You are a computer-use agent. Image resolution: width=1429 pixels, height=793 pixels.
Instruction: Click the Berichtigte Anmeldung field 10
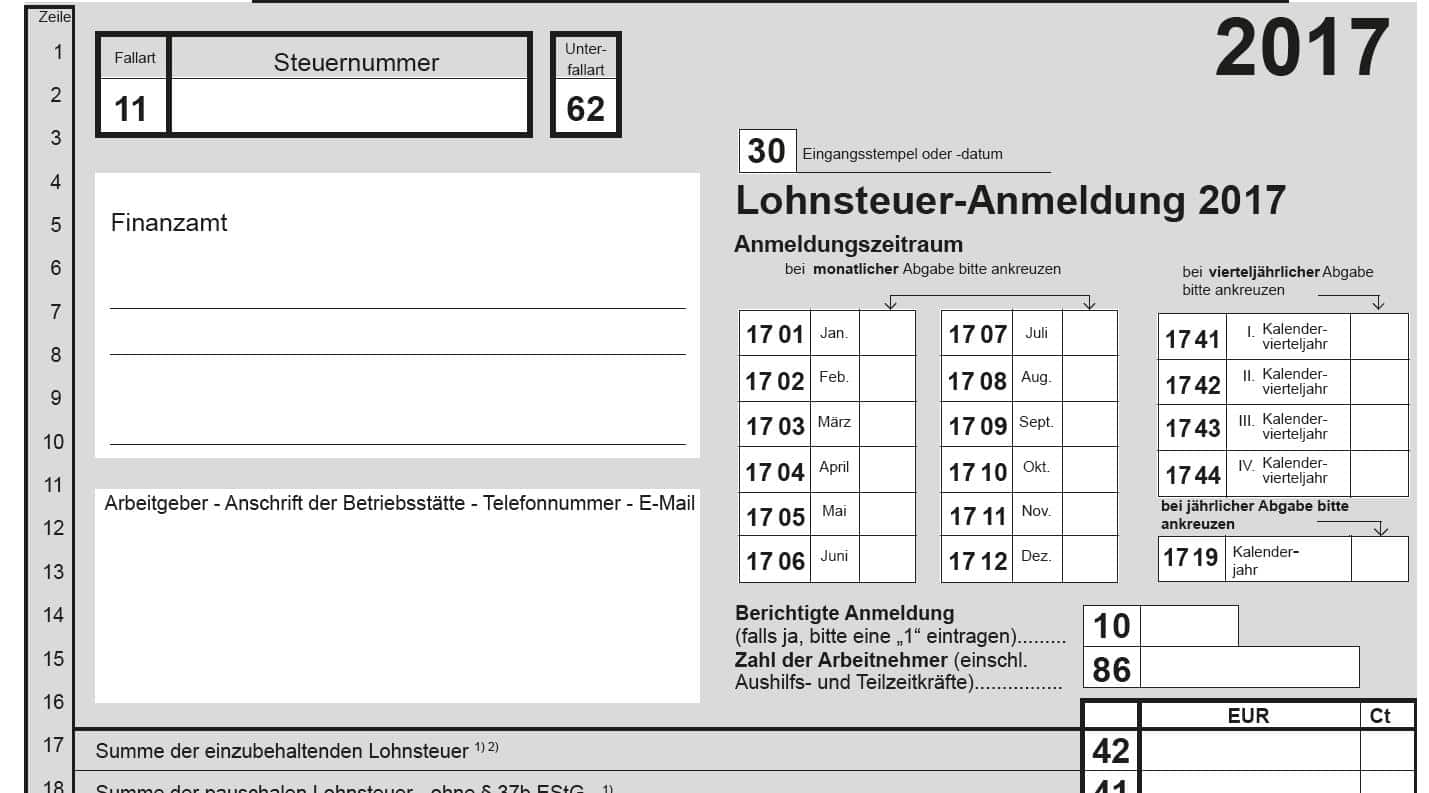[1189, 626]
